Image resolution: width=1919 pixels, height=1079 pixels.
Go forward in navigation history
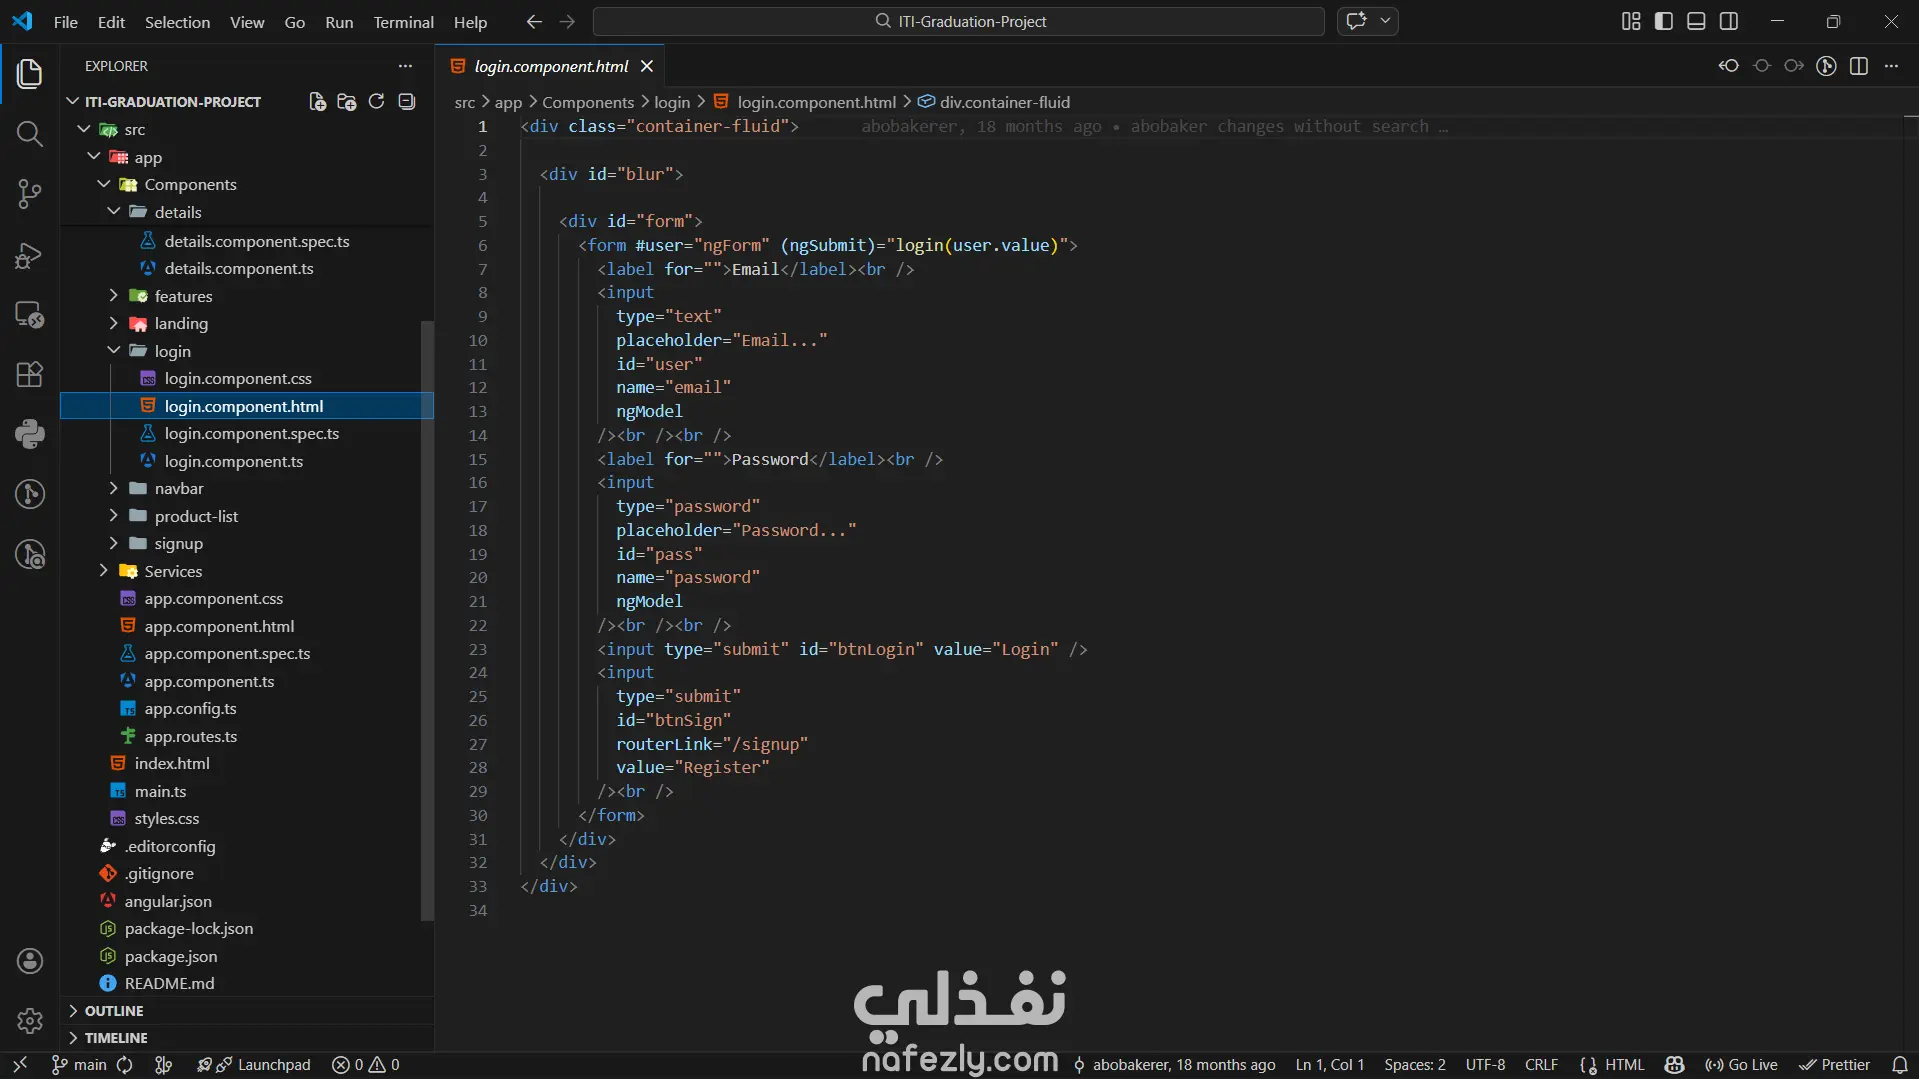567,21
